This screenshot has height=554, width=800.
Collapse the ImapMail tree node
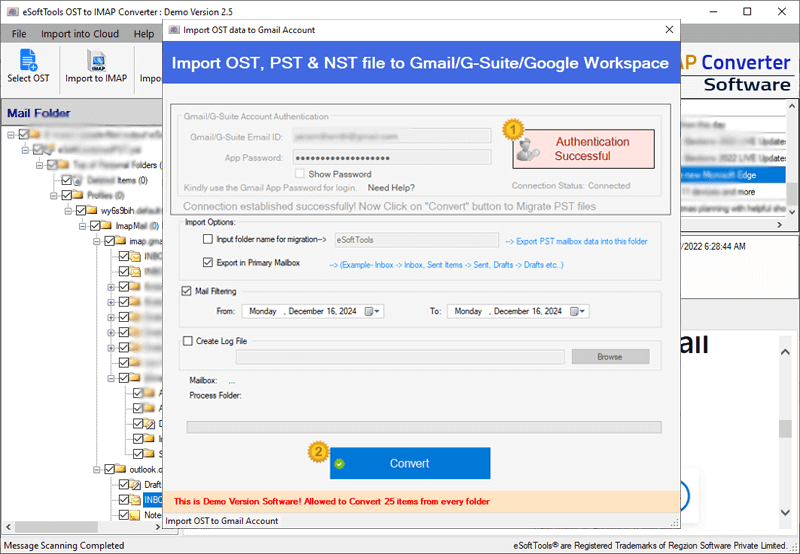[83, 225]
